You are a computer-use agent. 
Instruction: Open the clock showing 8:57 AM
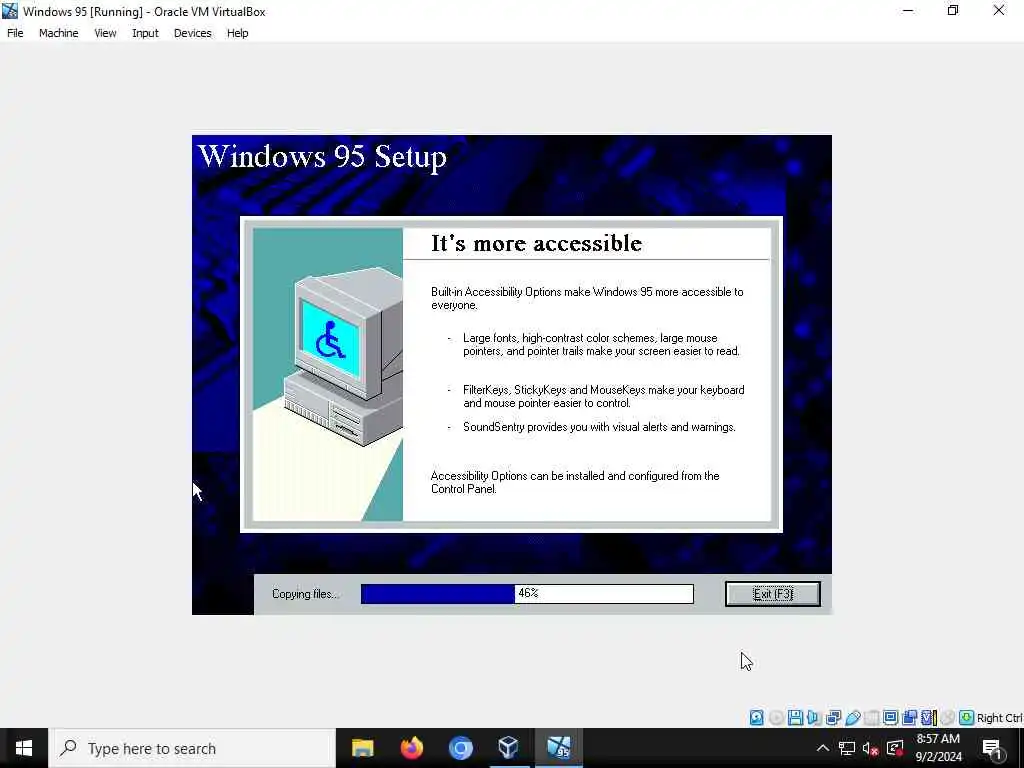coord(938,748)
